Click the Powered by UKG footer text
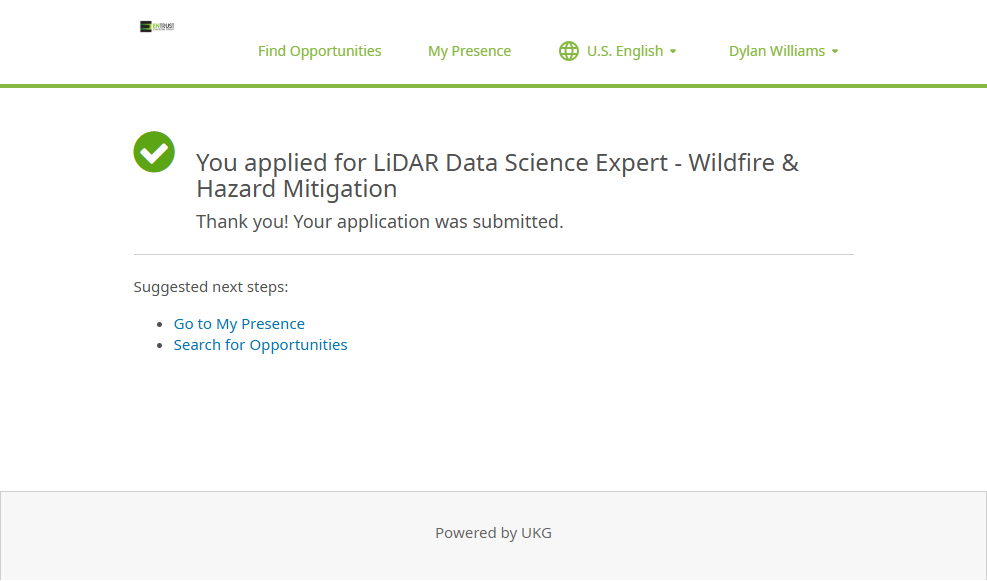Image resolution: width=987 pixels, height=581 pixels. [x=493, y=533]
